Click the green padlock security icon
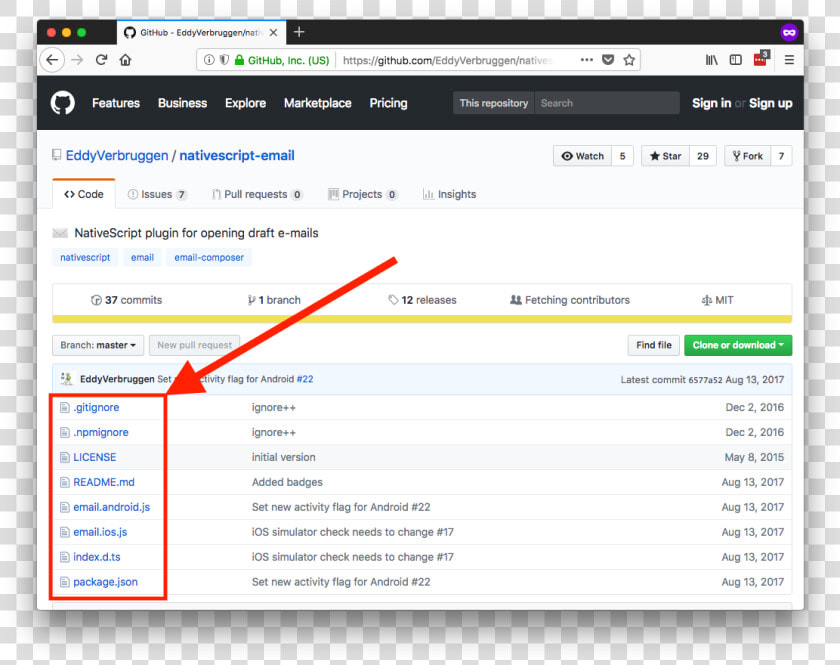Image resolution: width=840 pixels, height=665 pixels. coord(239,60)
